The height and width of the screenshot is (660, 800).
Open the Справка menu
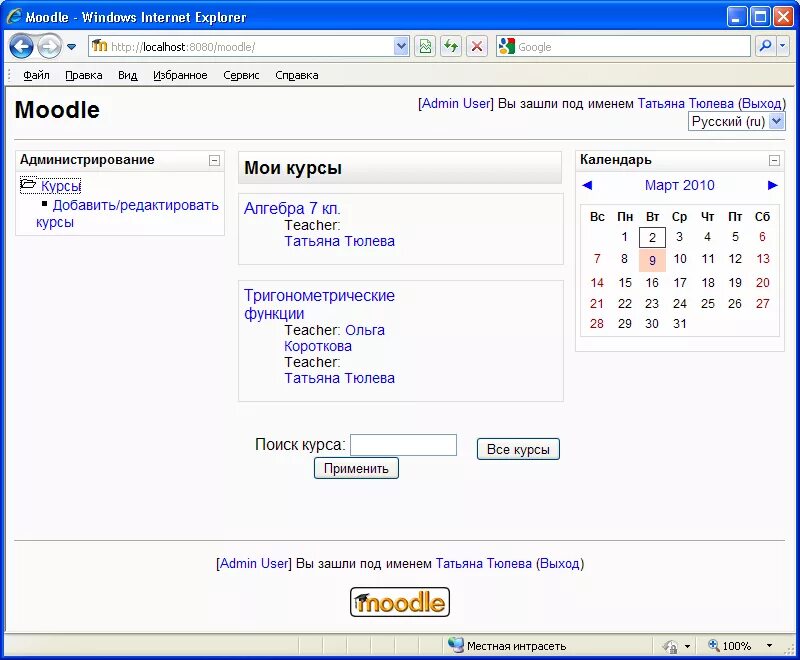coord(296,75)
